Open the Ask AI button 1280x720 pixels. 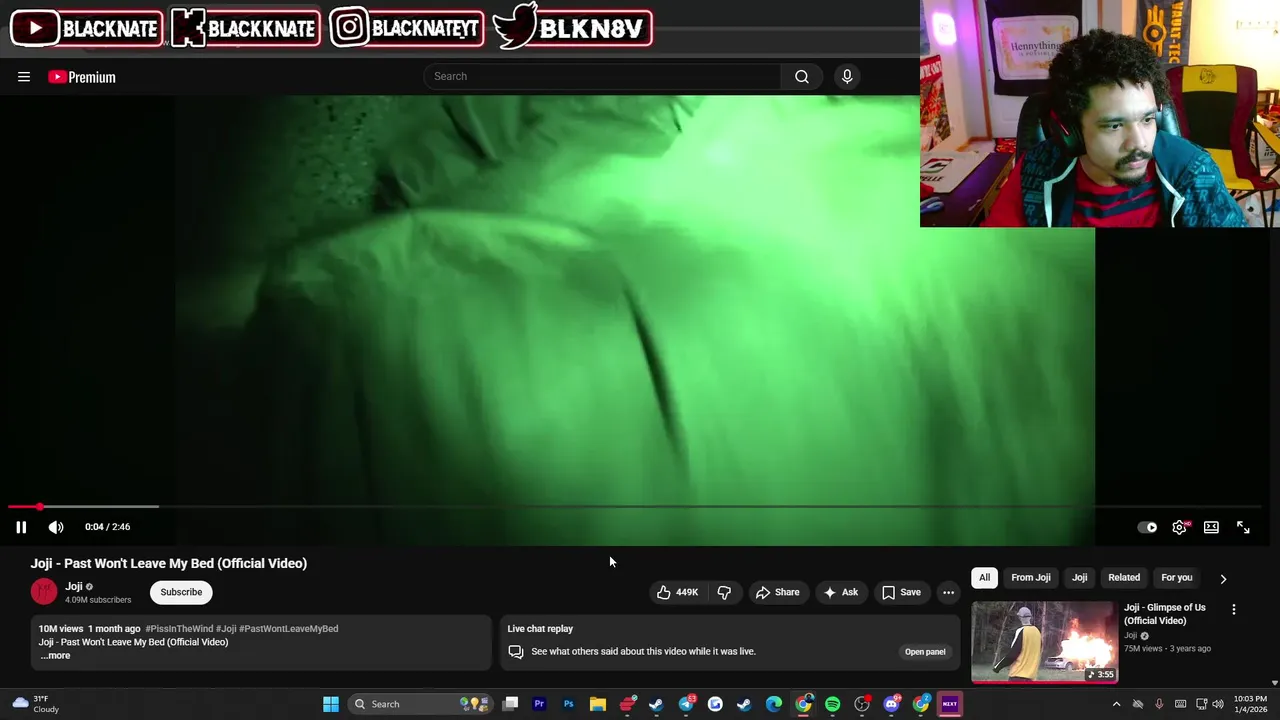tap(840, 592)
